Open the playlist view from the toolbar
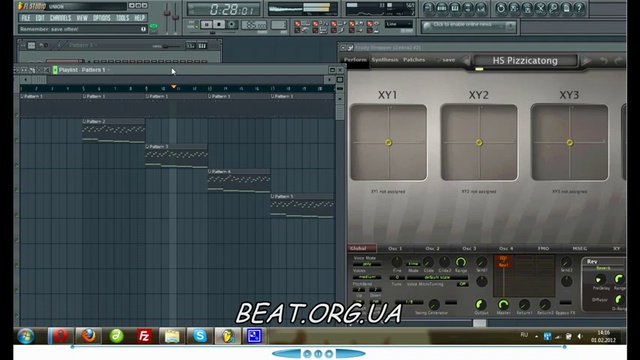Image resolution: width=640 pixels, height=360 pixels. tap(428, 8)
